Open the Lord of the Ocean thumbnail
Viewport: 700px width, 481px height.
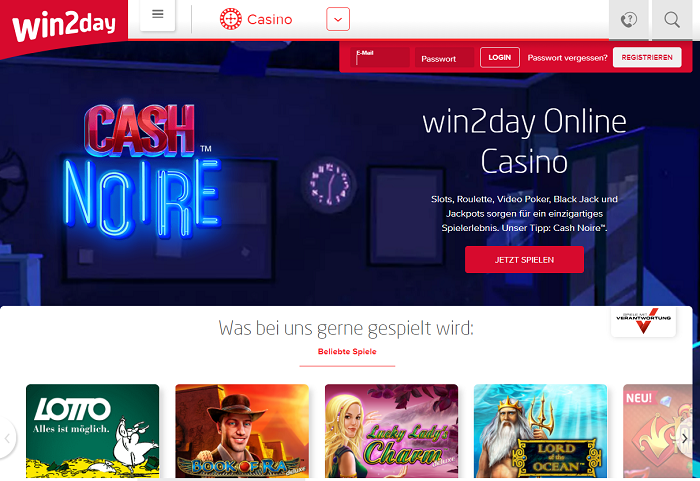[x=541, y=431]
